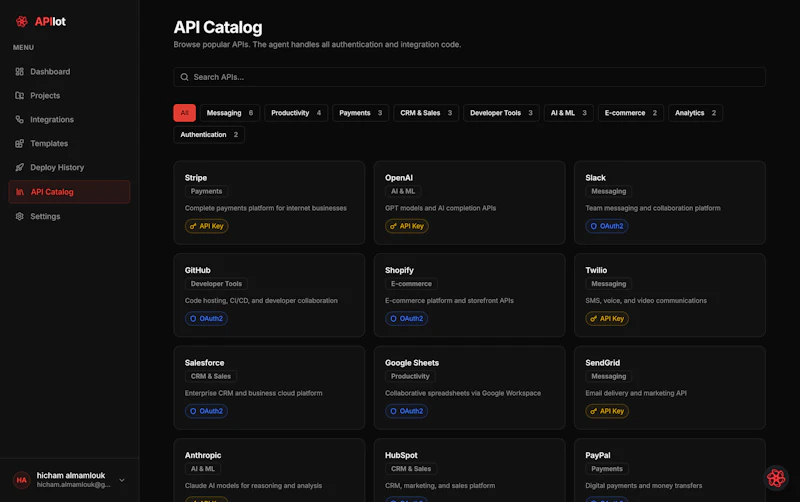
Task: Go to Projects in the sidebar
Action: (69, 95)
